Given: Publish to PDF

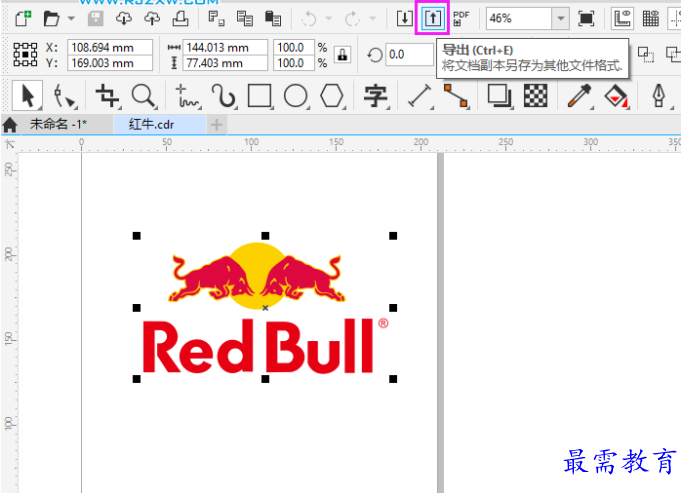Looking at the screenshot, I should pyautogui.click(x=461, y=18).
